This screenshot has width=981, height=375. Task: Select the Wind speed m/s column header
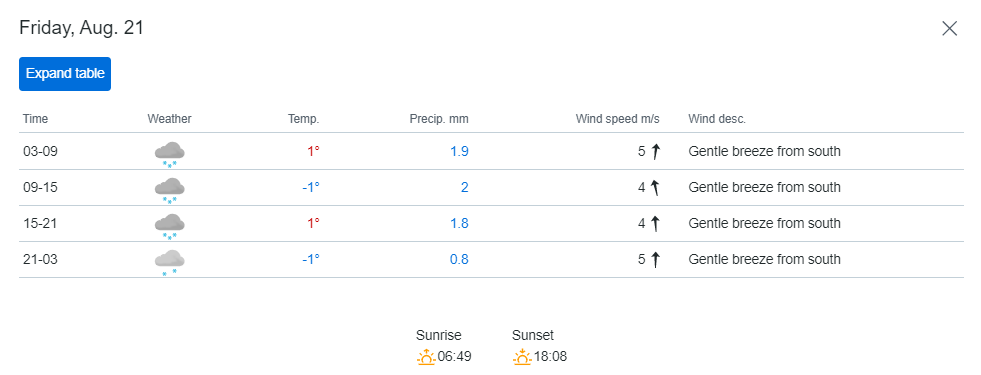pyautogui.click(x=618, y=119)
